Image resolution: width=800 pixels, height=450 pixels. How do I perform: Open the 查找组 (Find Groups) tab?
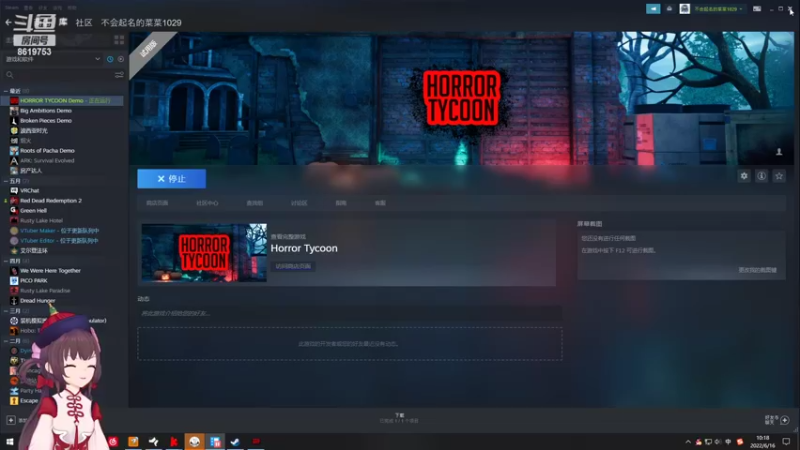(255, 203)
